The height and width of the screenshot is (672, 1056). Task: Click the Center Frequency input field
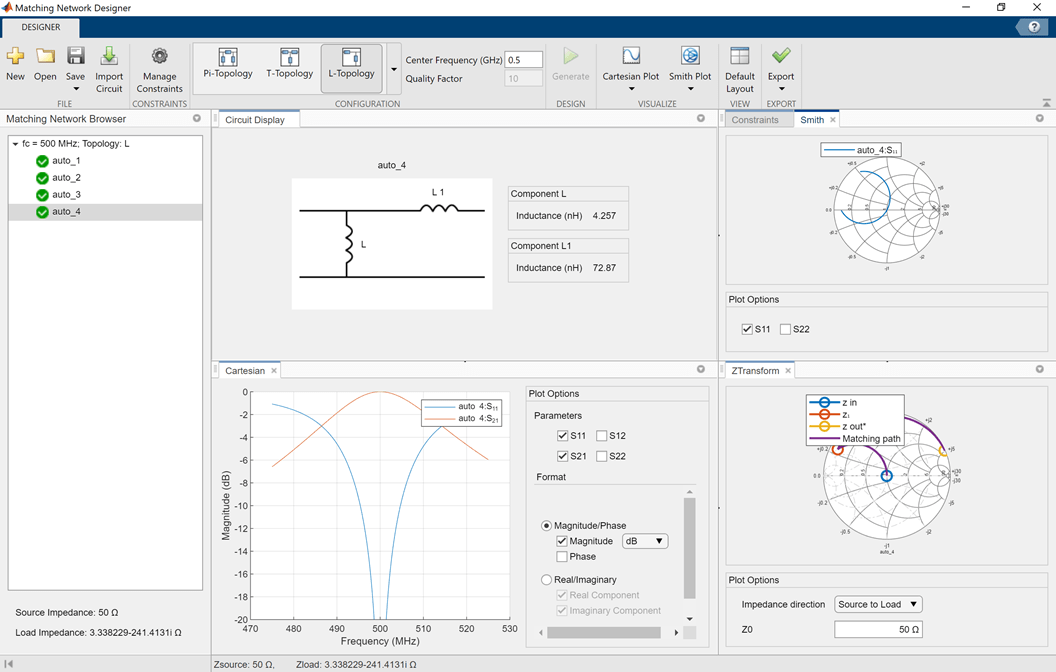[x=523, y=60]
